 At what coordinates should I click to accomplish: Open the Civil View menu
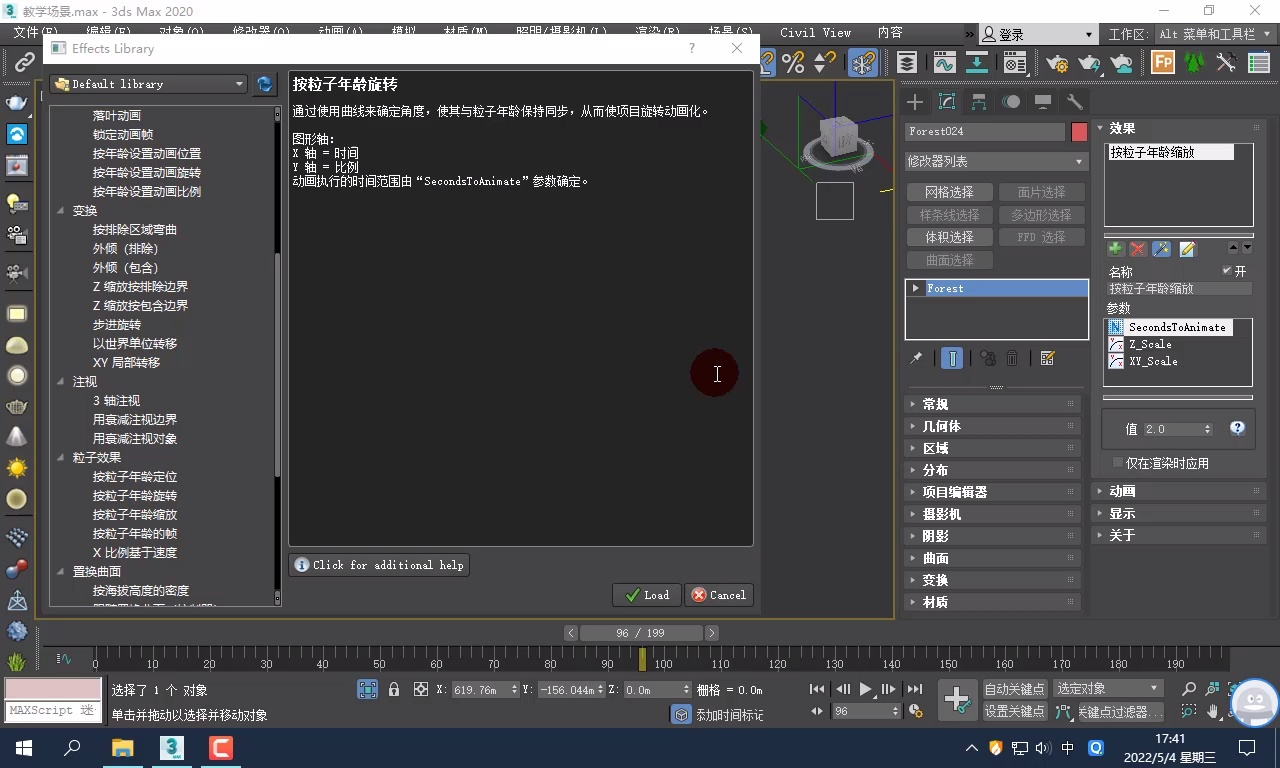point(815,32)
